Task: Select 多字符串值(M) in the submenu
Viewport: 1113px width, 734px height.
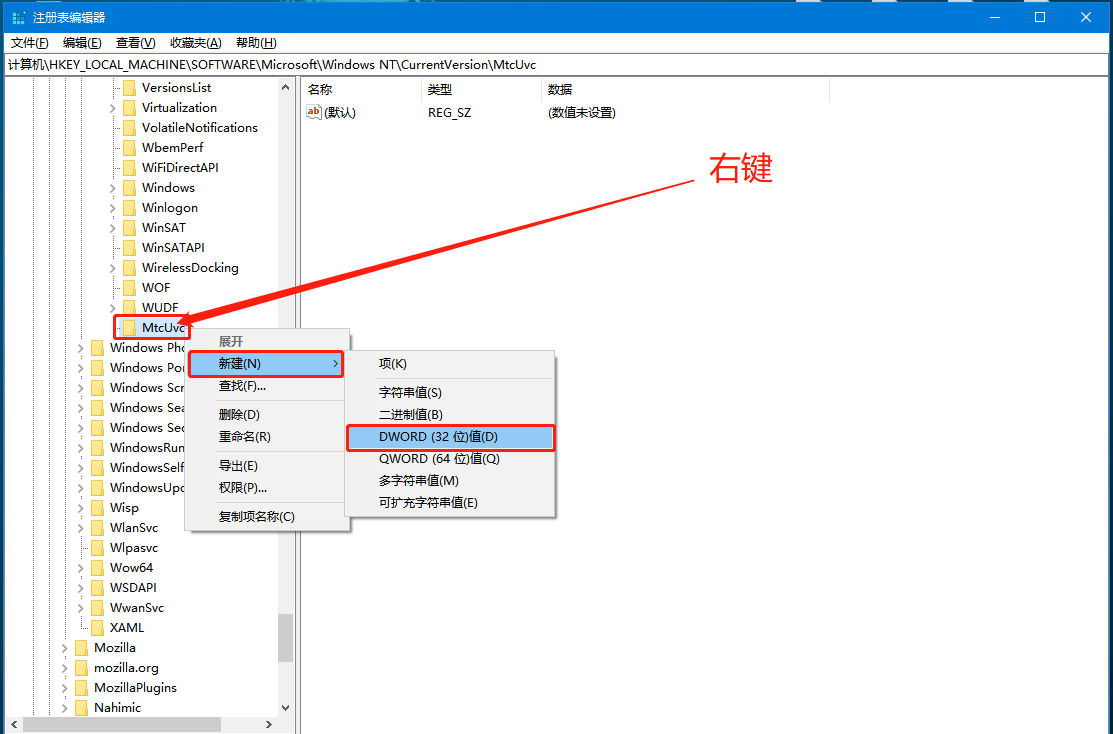Action: point(449,481)
